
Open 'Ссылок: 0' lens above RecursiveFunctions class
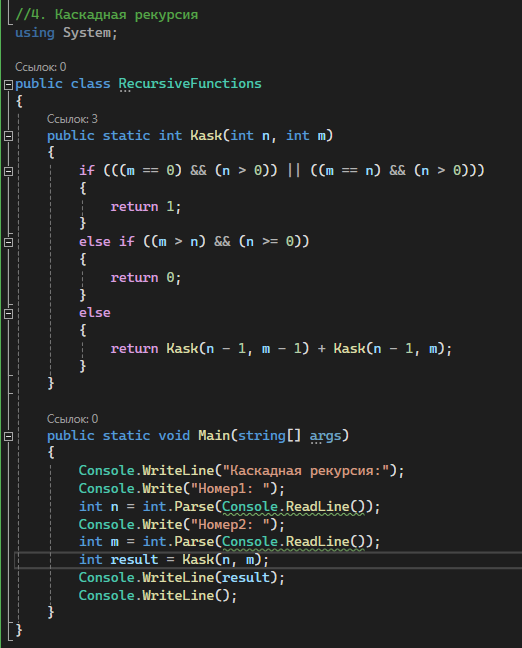(x=41, y=67)
